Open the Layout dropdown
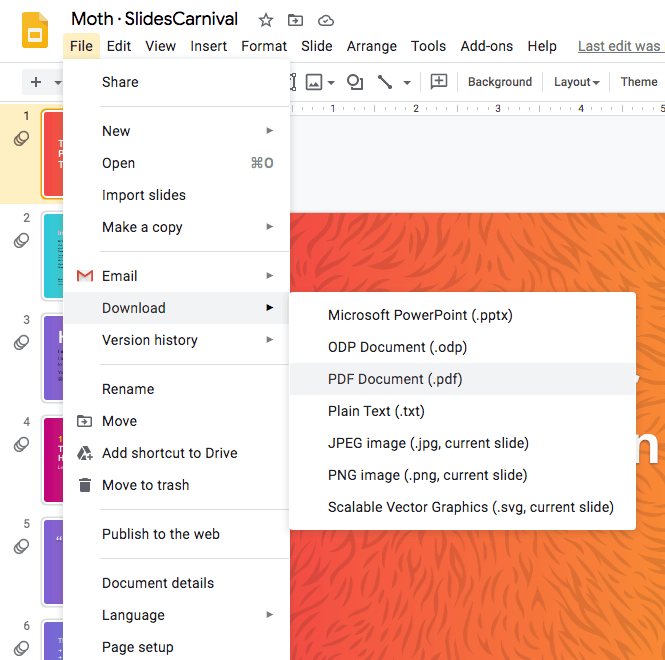This screenshot has width=665, height=660. click(576, 82)
